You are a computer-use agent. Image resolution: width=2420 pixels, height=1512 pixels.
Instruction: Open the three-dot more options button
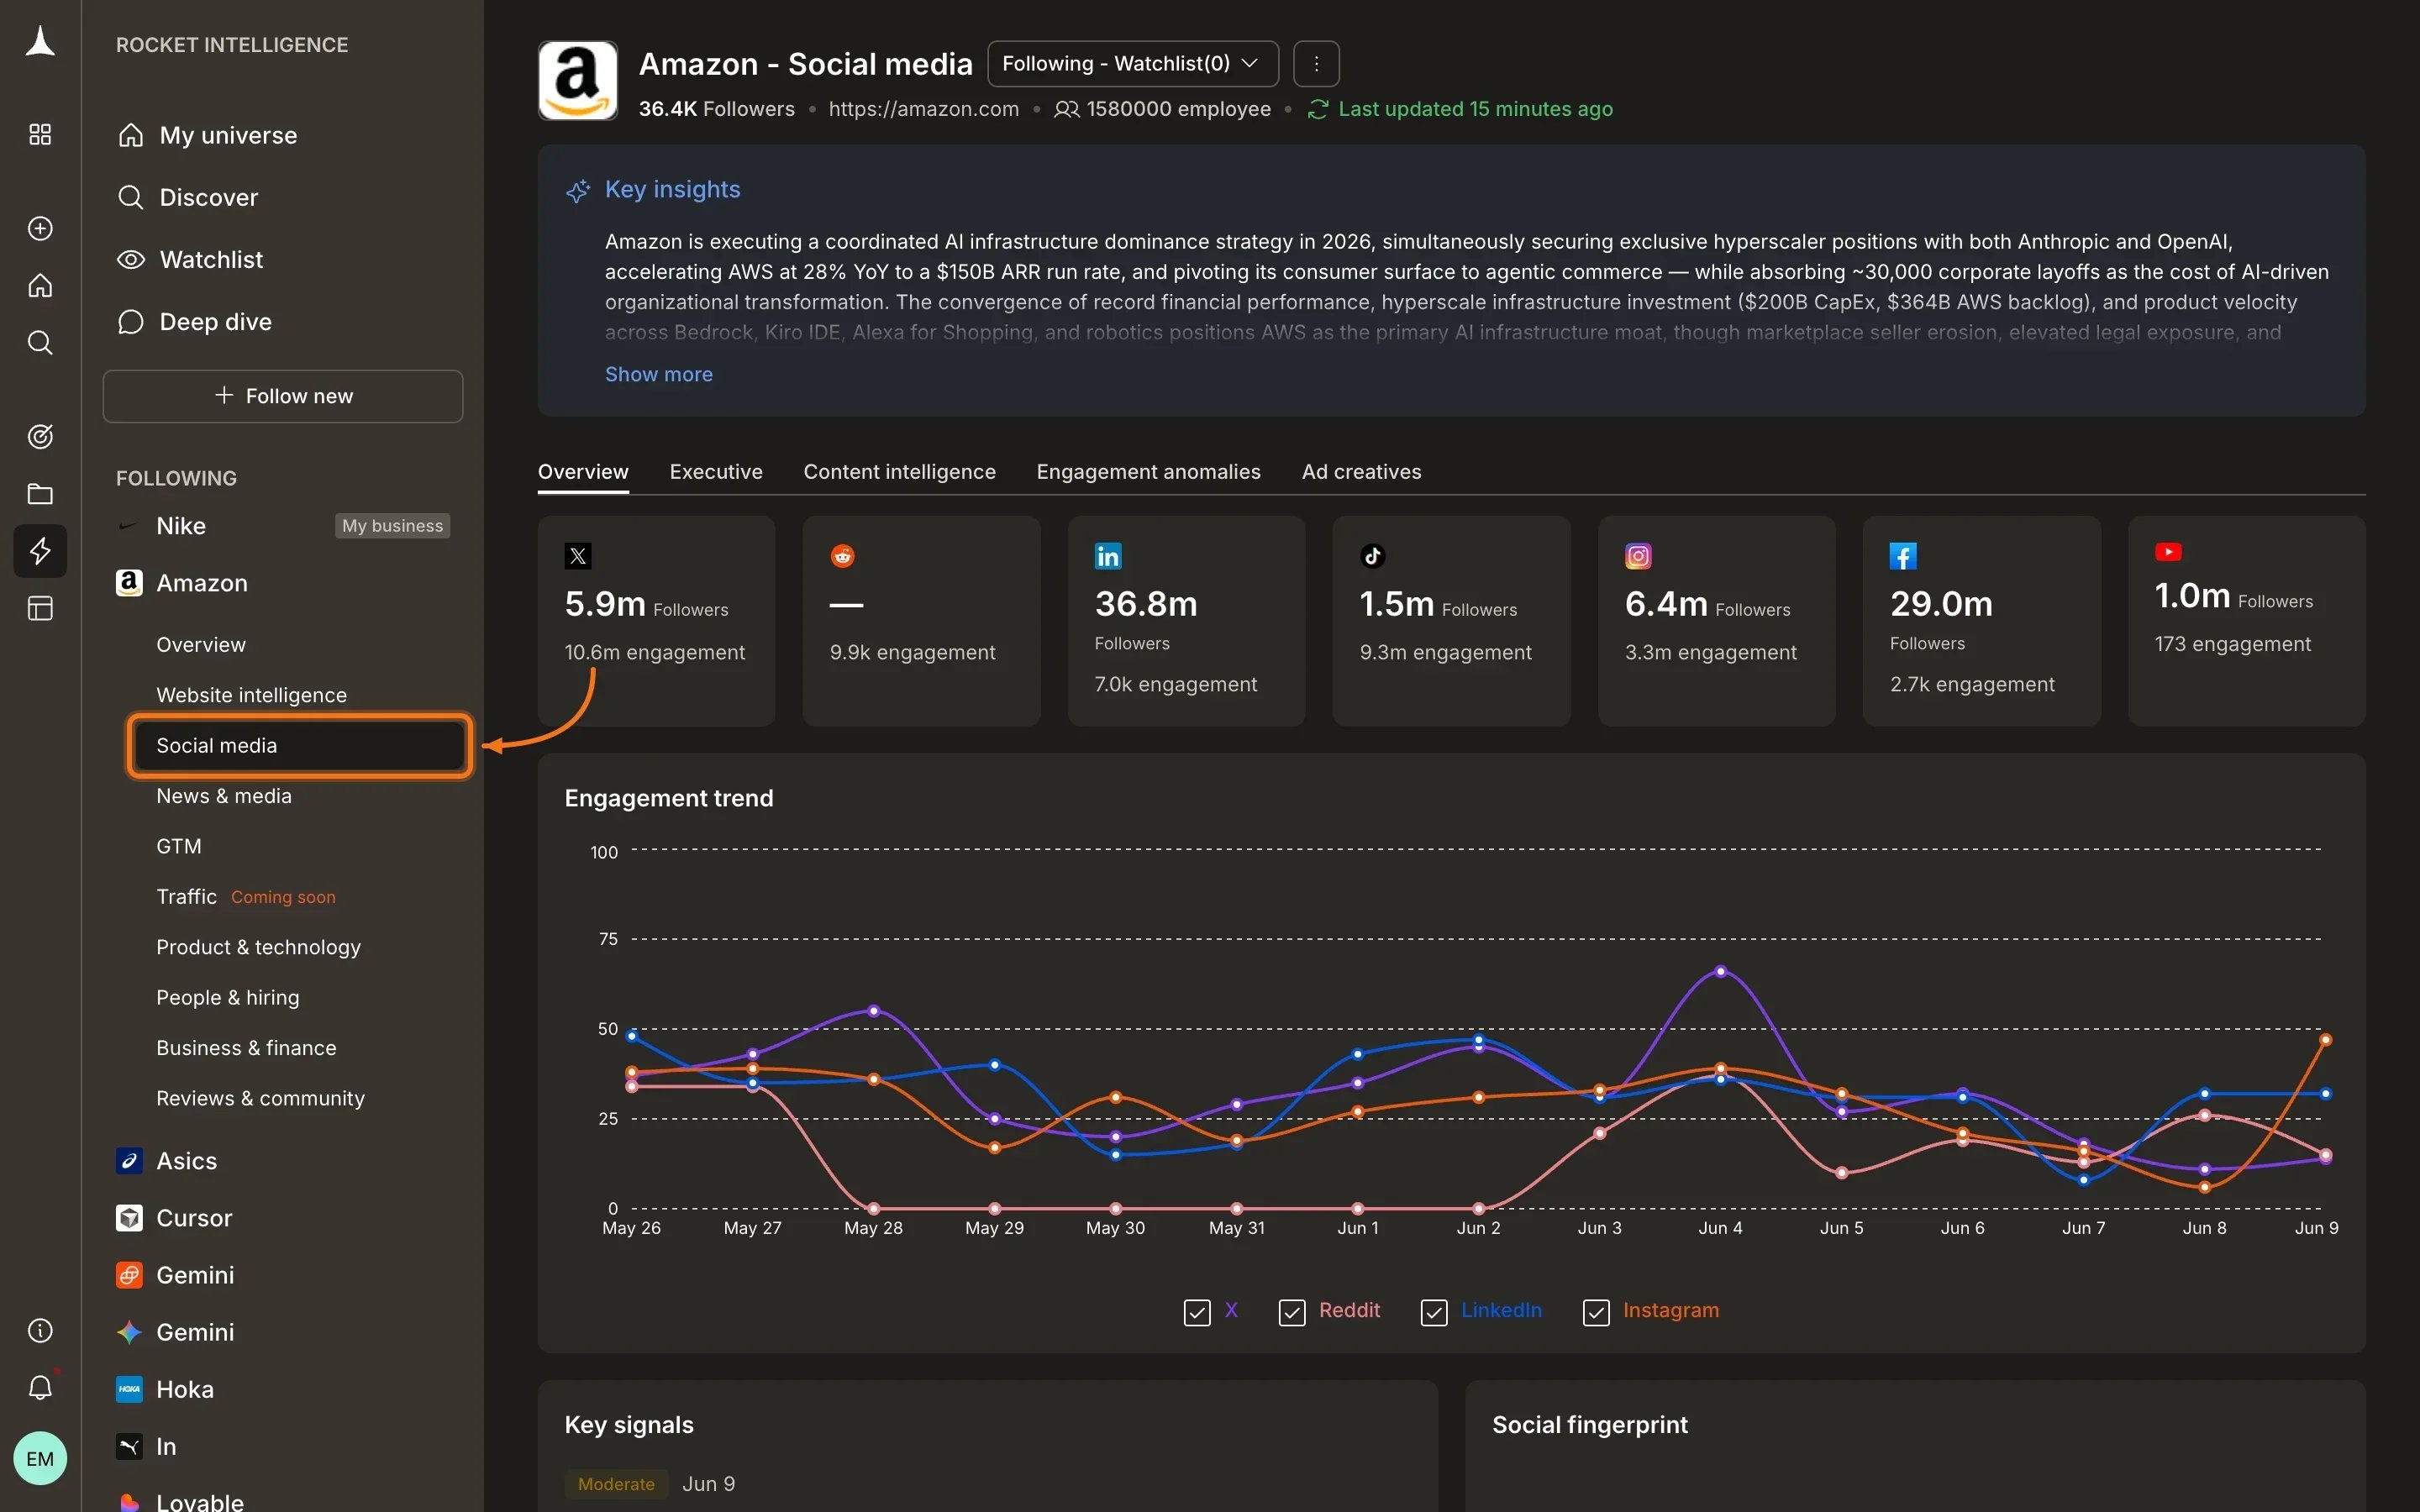tap(1316, 64)
